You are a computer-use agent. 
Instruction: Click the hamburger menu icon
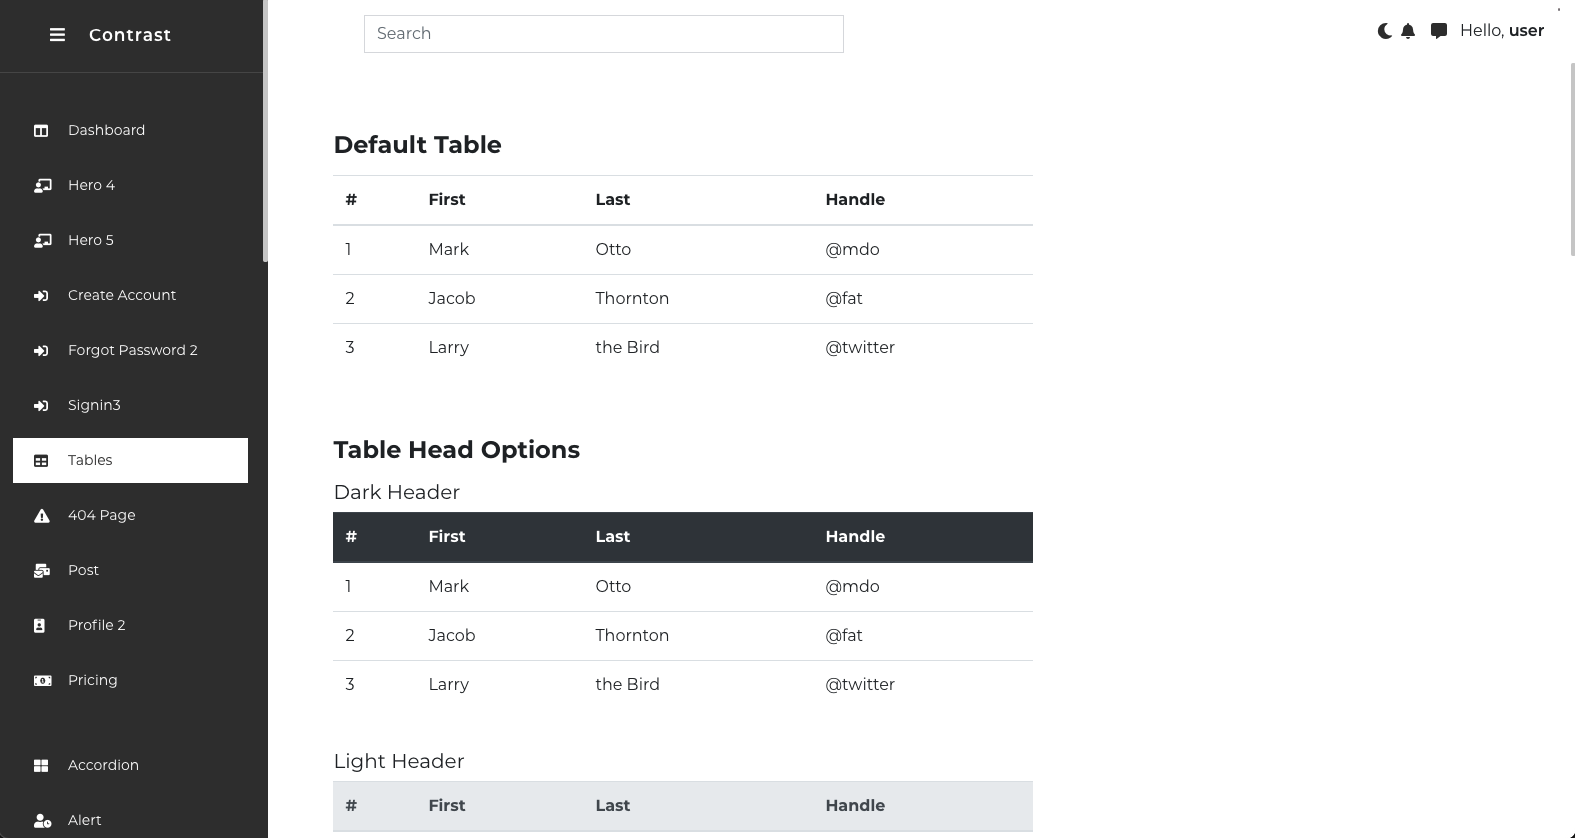57,35
